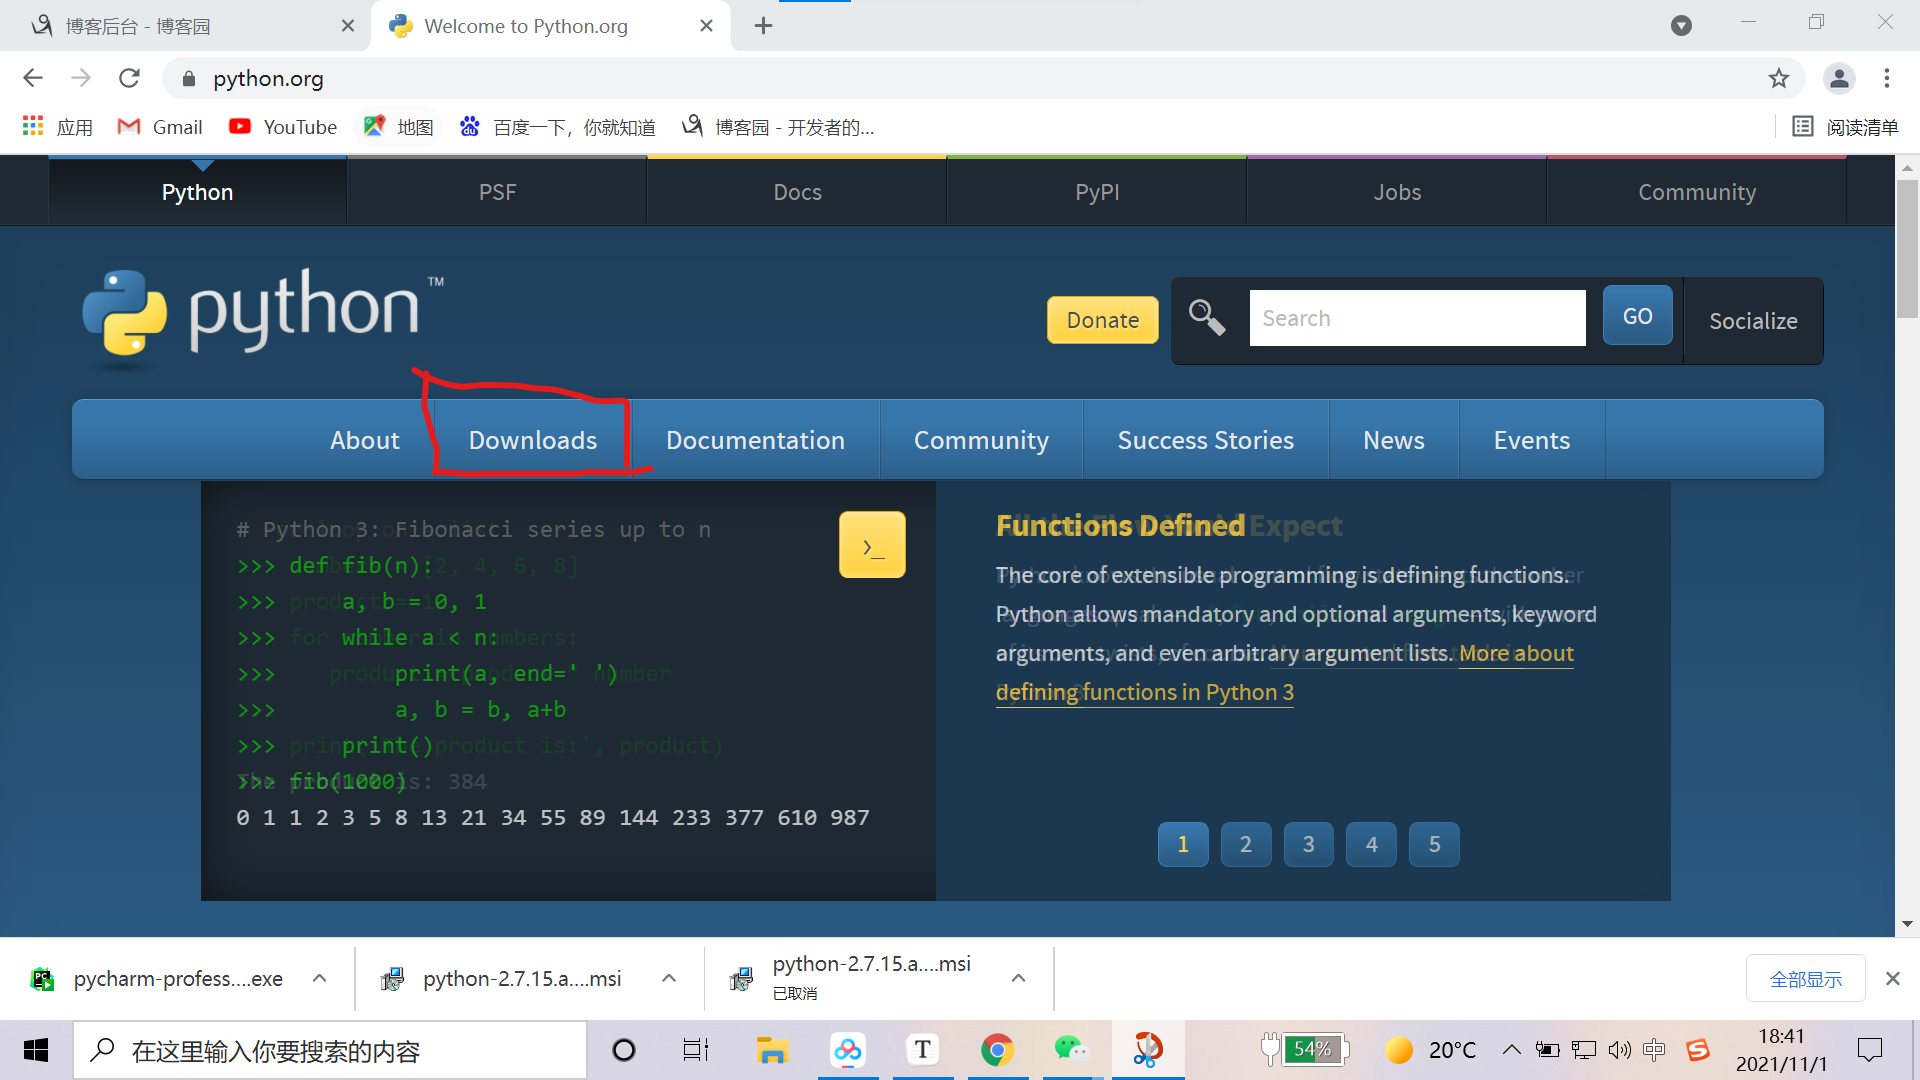Screen dimensions: 1920x1080
Task: Show hidden system tray icons
Action: pos(1511,1050)
